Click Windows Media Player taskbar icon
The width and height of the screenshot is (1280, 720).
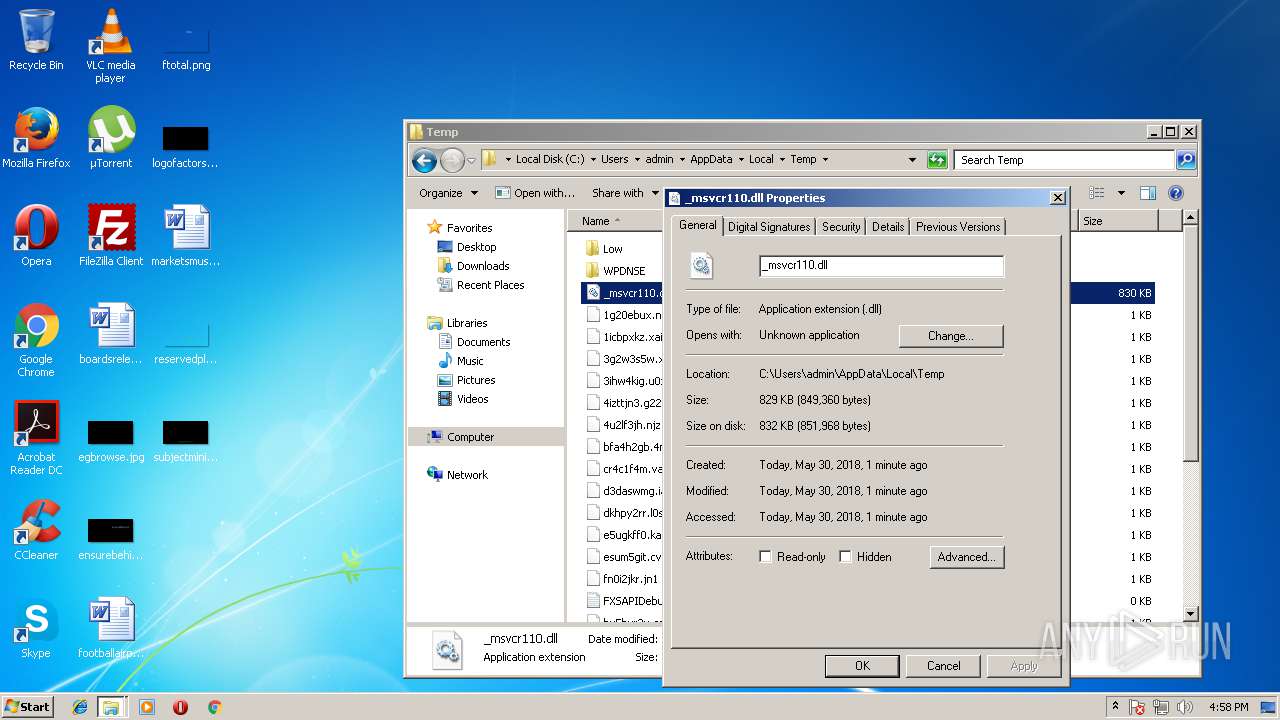pos(147,707)
